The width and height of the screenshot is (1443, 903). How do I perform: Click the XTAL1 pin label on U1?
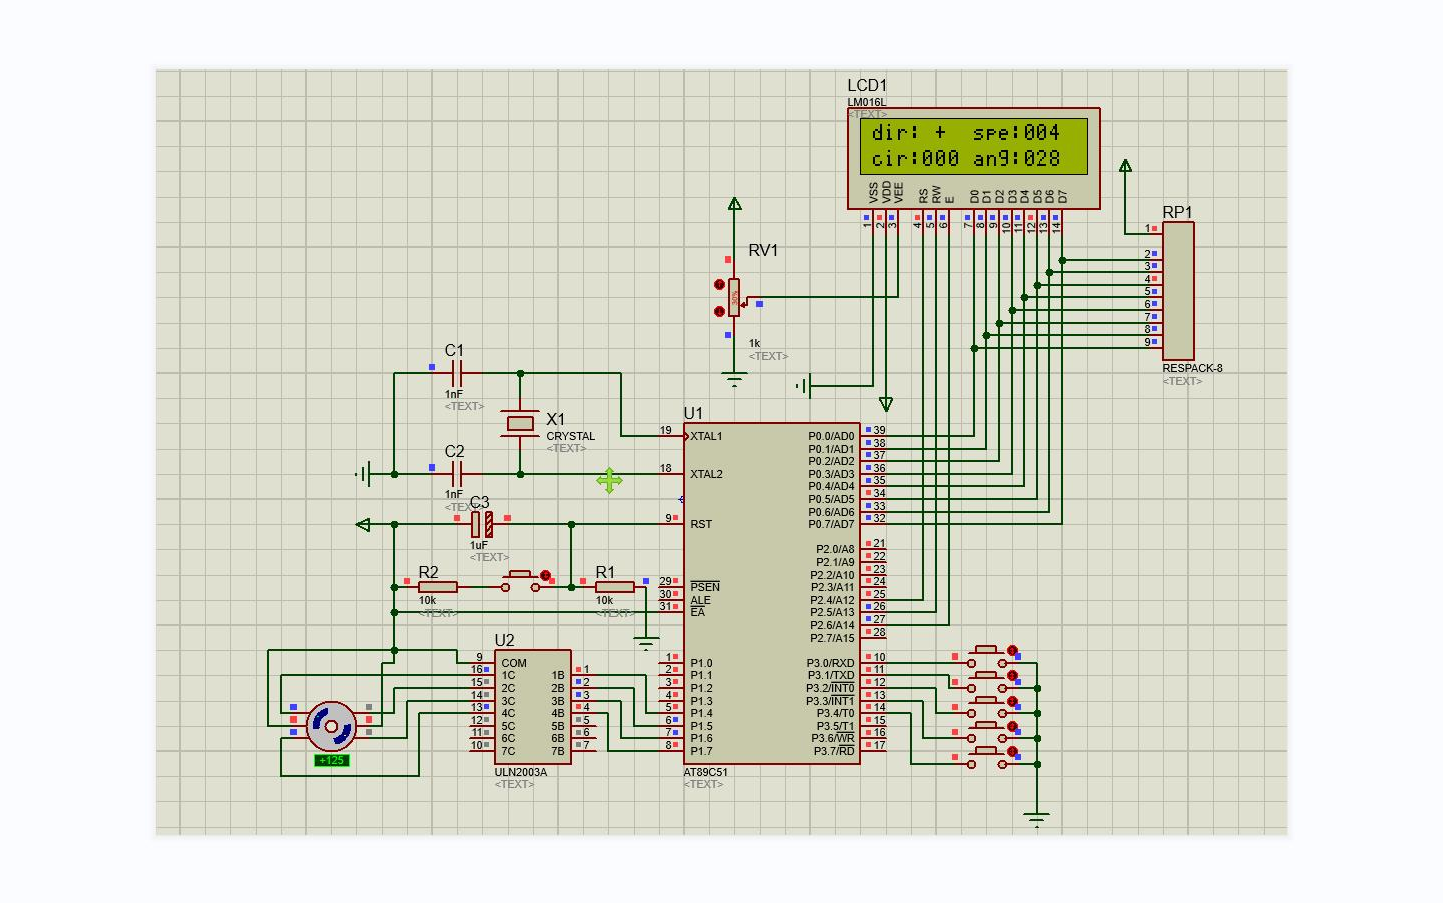706,436
